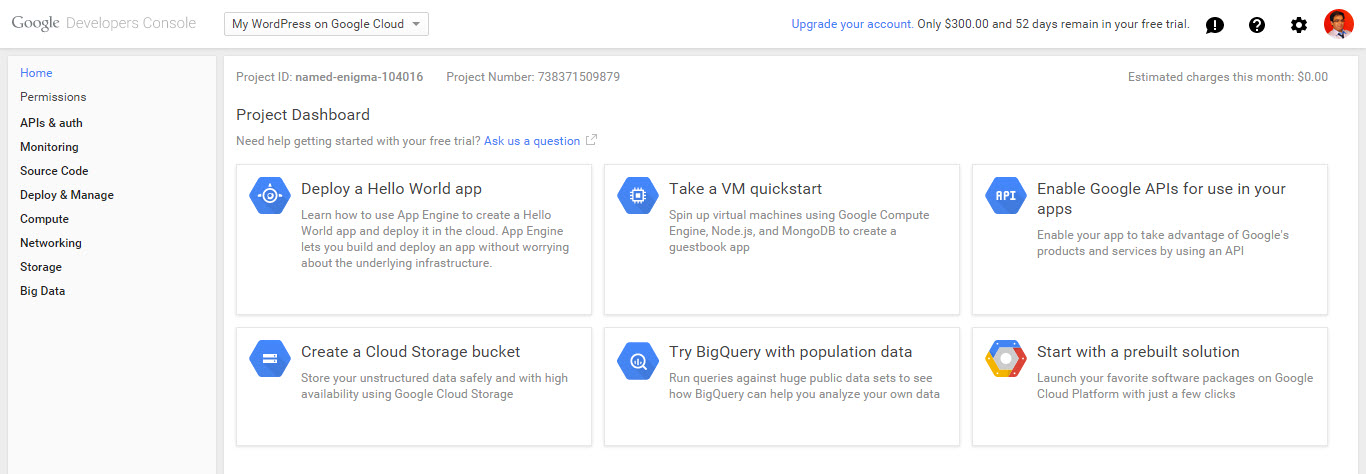Expand the Networking section
Image resolution: width=1366 pixels, height=474 pixels.
click(51, 243)
